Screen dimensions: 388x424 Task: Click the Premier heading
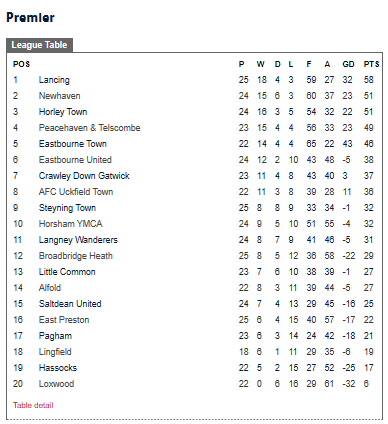pyautogui.click(x=30, y=17)
